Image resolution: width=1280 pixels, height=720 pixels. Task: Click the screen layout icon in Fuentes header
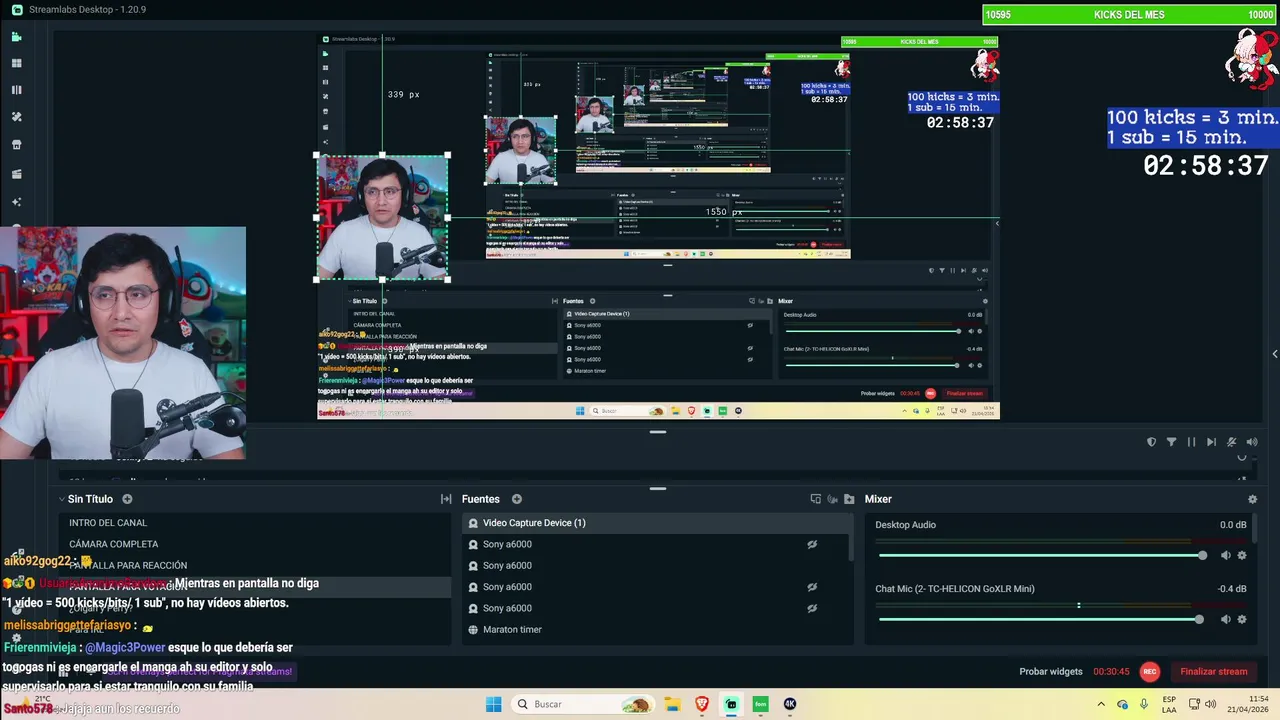click(816, 499)
